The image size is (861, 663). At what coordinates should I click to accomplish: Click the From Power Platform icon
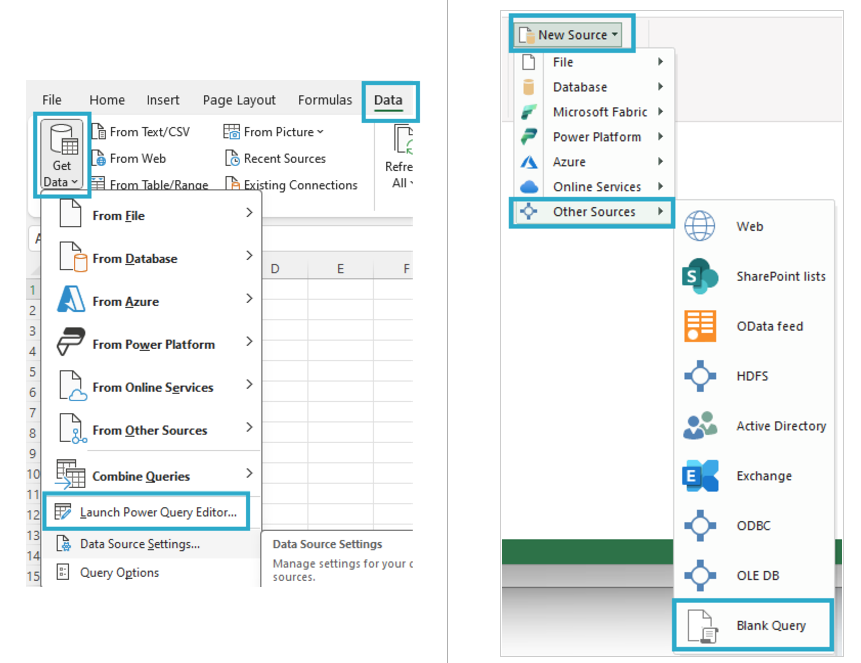click(71, 342)
